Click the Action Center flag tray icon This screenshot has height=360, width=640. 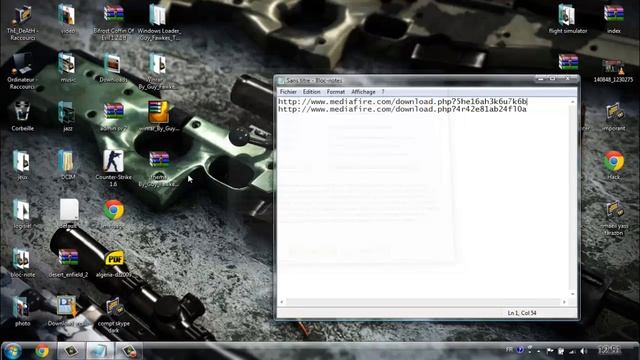(x=550, y=351)
